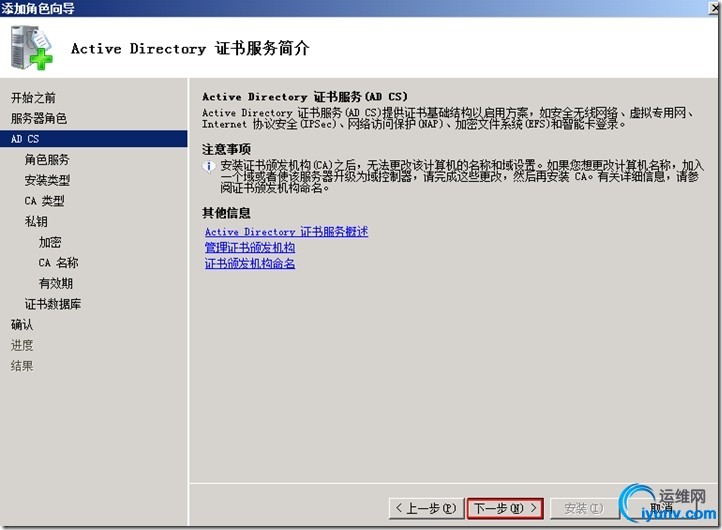722x530 pixels.
Task: Go to 安装类型 step
Action: (x=47, y=180)
